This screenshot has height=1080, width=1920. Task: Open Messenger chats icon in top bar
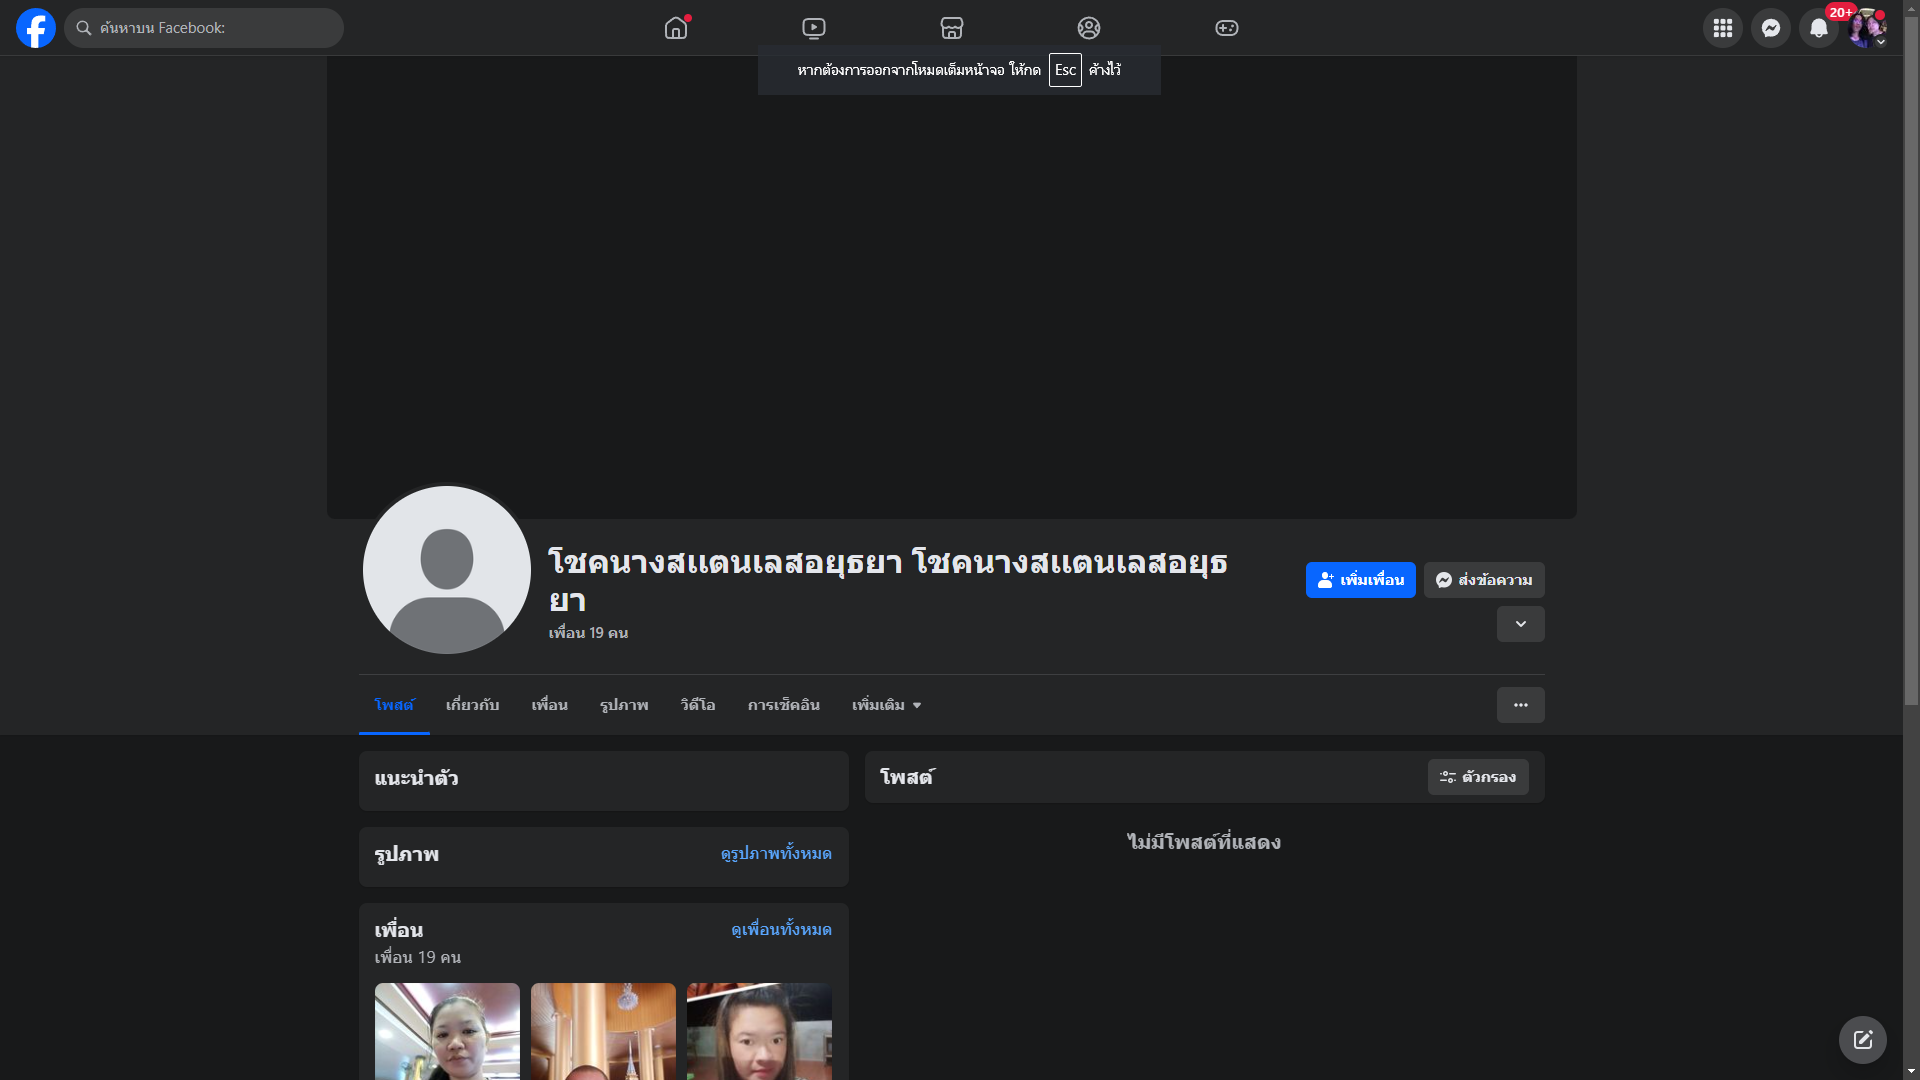coord(1770,28)
